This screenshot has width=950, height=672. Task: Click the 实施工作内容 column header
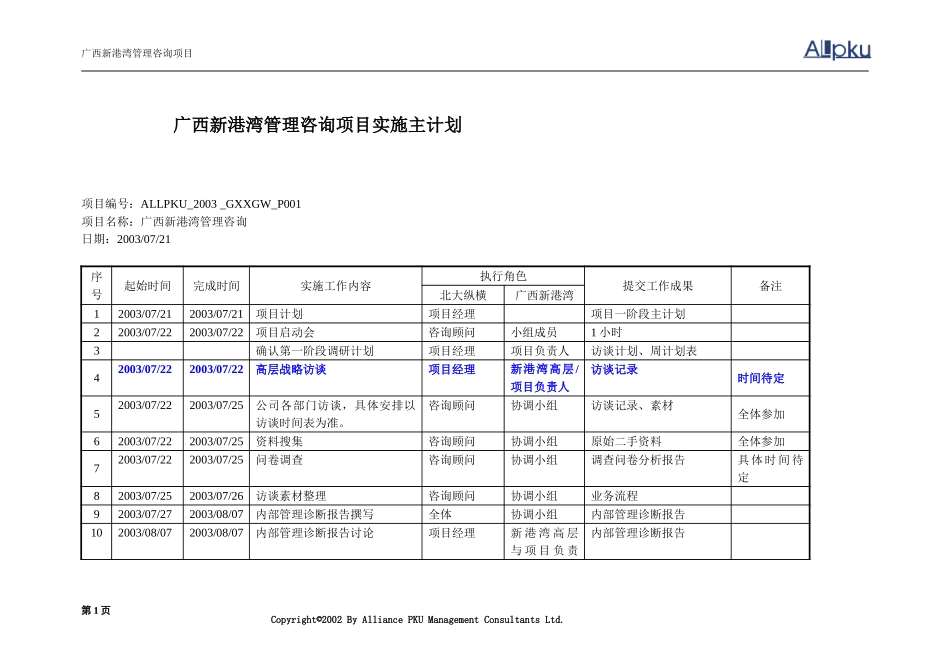[336, 286]
